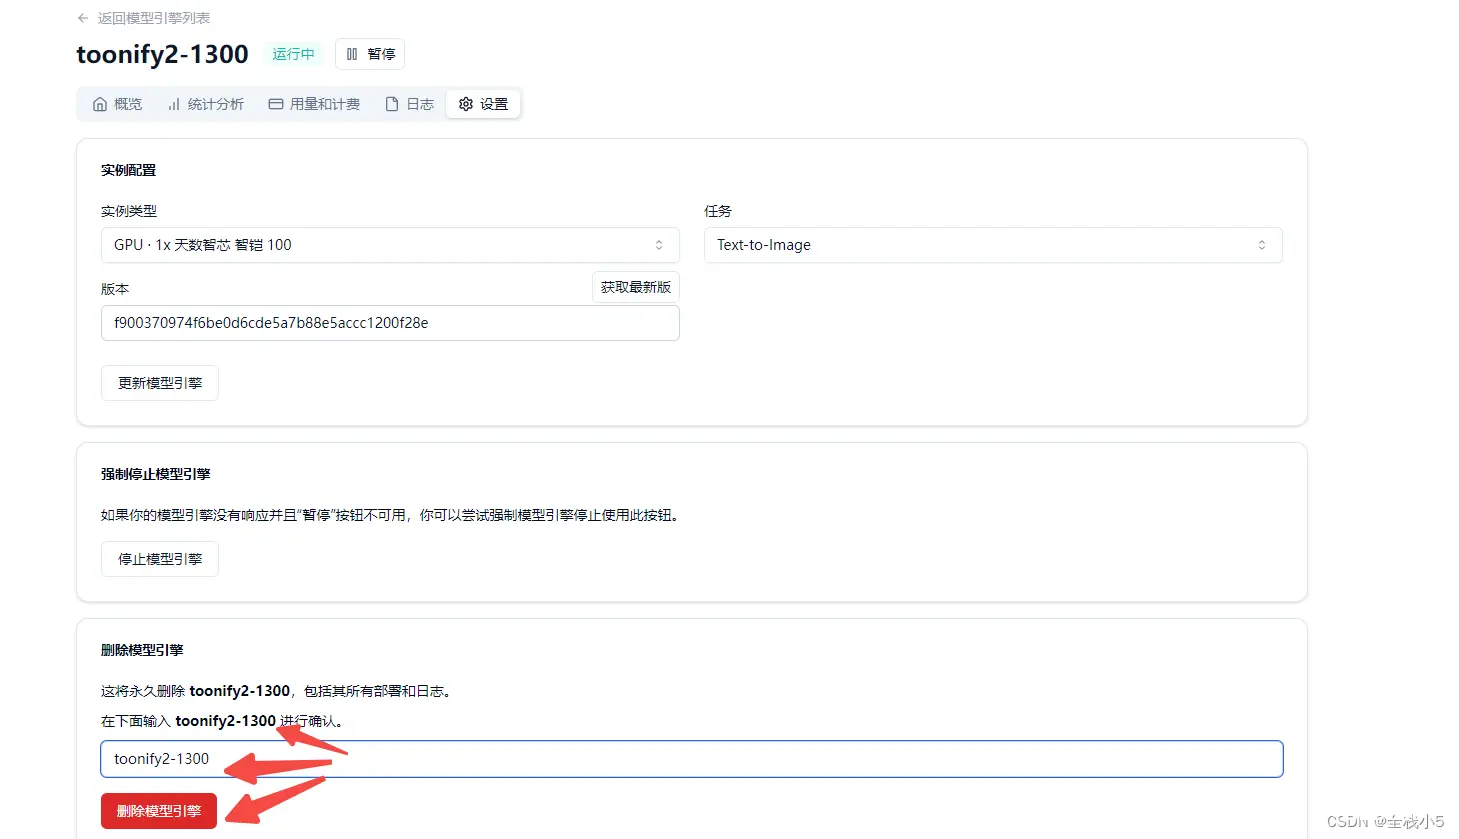Click the 实例类型 label

[x=128, y=211]
